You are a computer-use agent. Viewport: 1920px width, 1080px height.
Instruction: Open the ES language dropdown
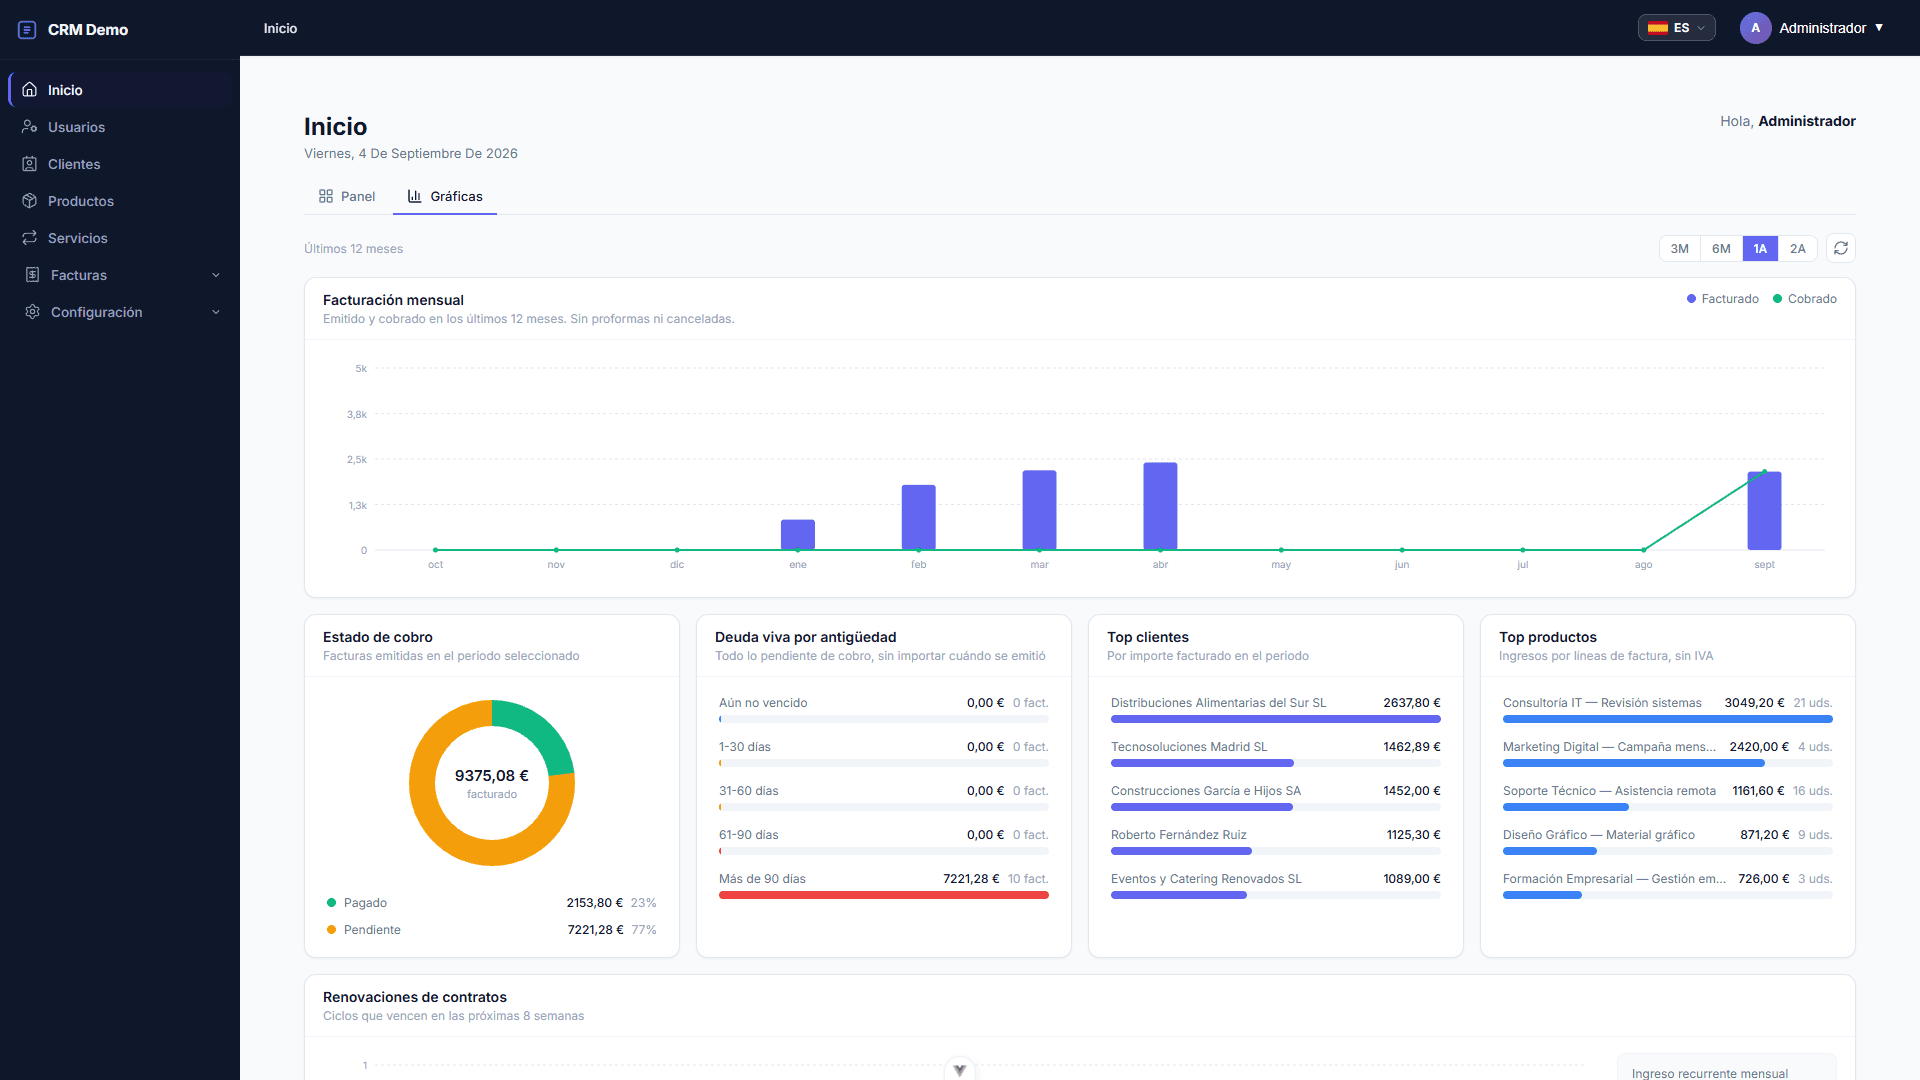click(x=1677, y=28)
